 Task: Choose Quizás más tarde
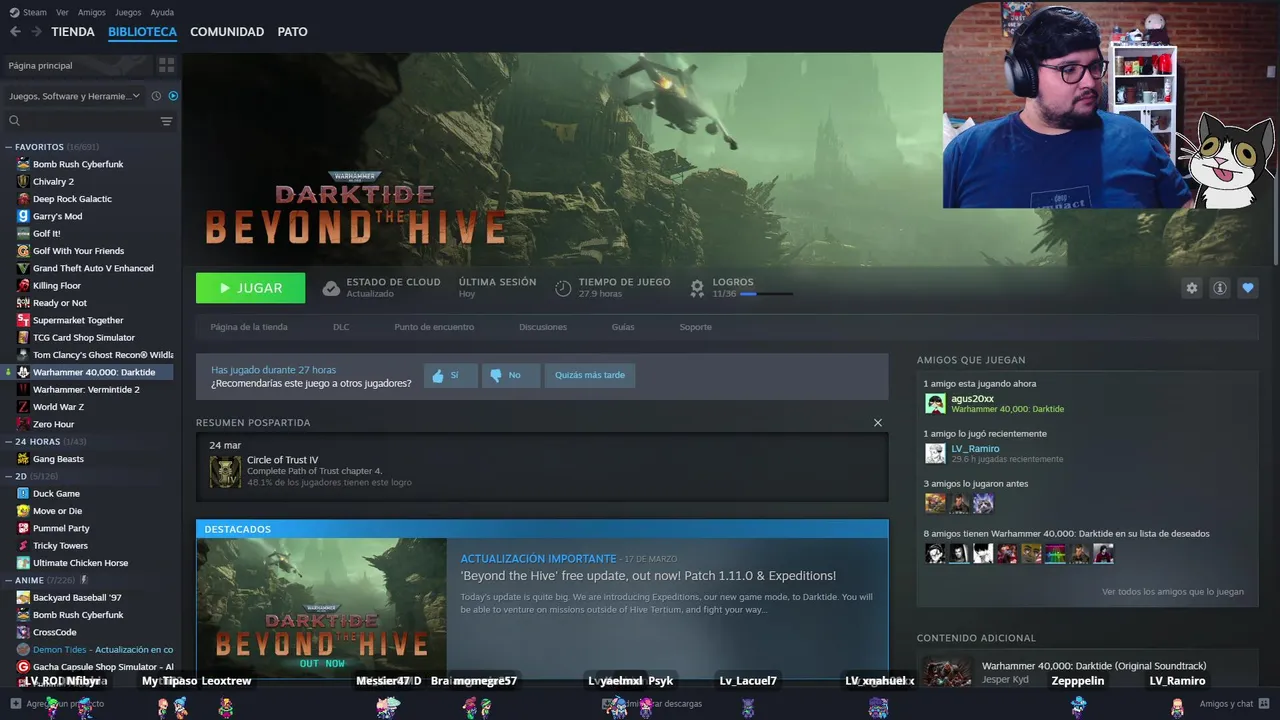click(x=590, y=375)
